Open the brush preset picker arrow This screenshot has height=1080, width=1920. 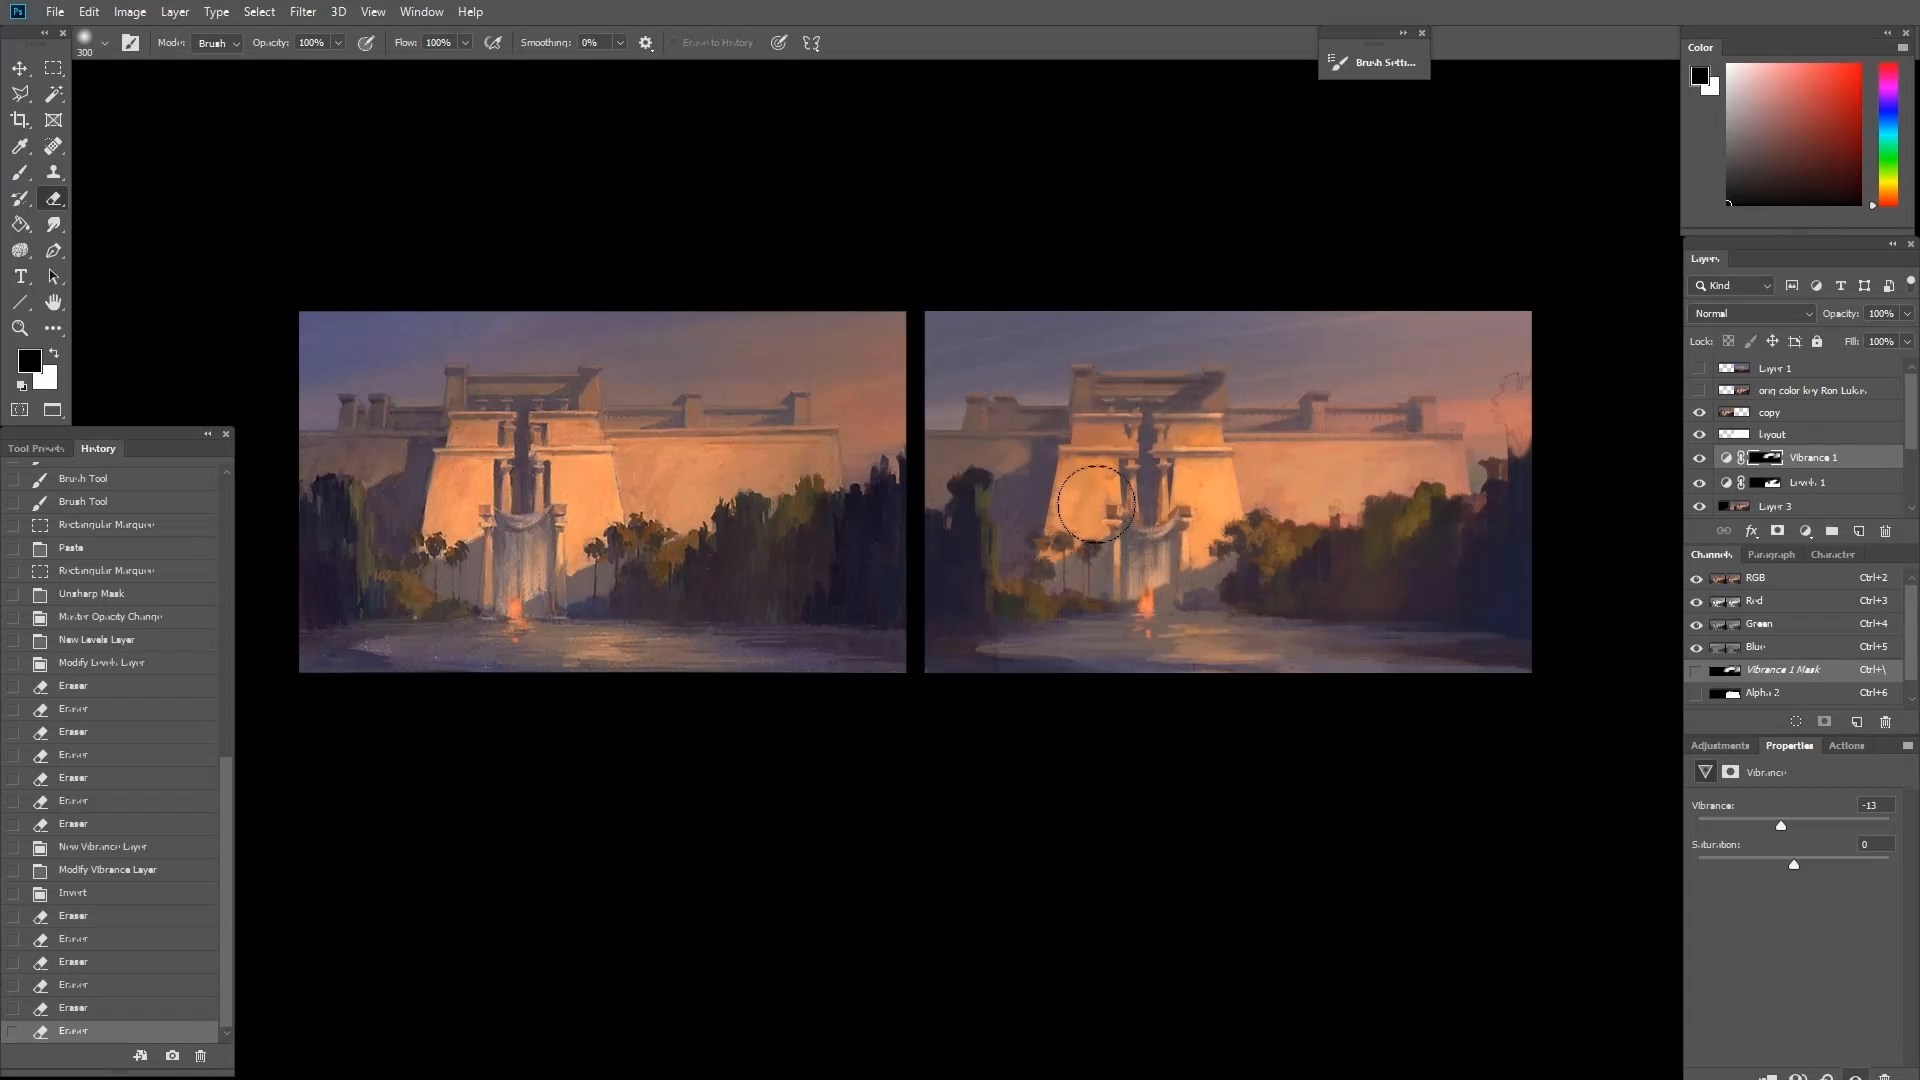[x=105, y=43]
